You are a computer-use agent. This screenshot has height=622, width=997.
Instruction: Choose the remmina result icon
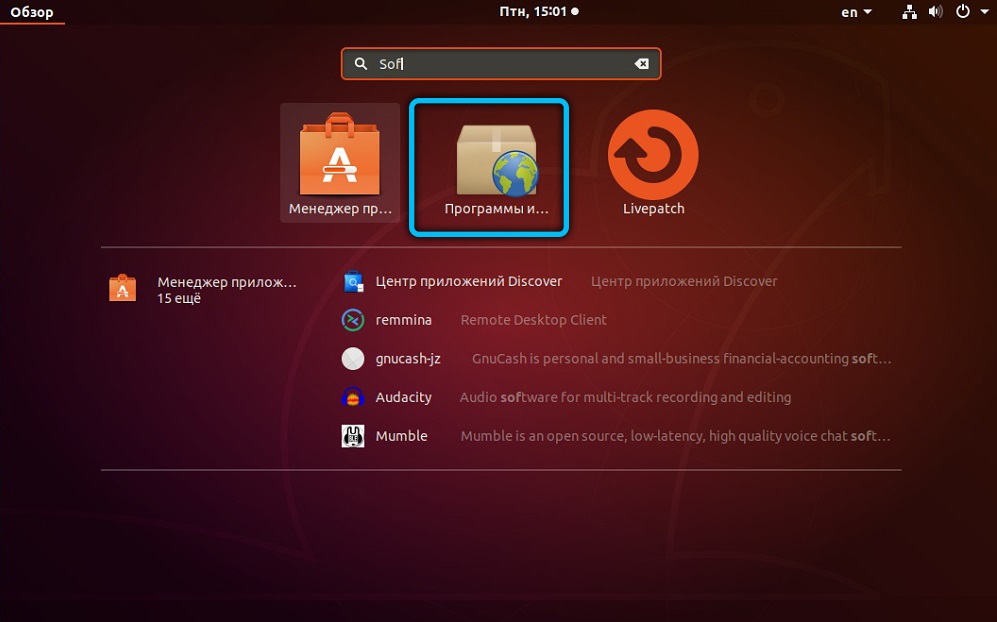pyautogui.click(x=353, y=320)
